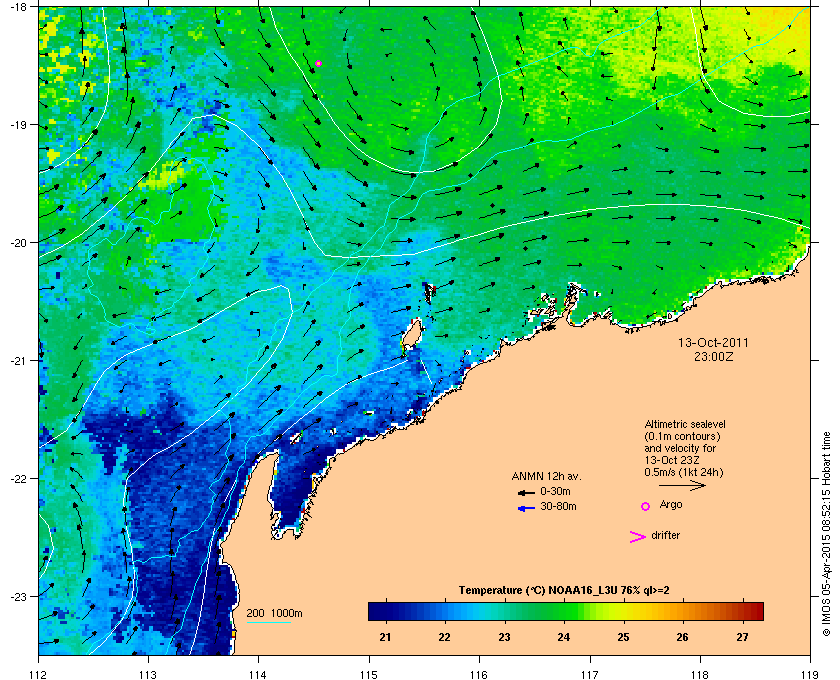Click the date text 13-Oct-2011

(x=713, y=343)
